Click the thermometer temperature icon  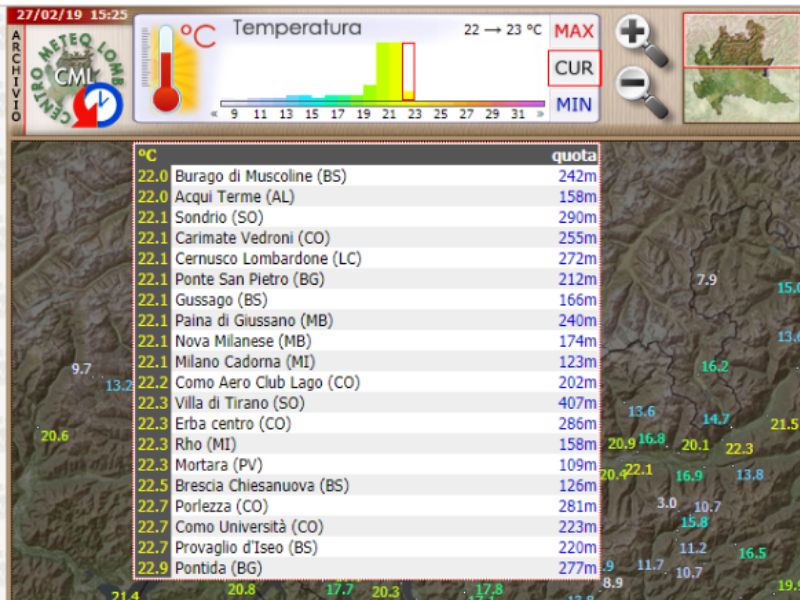pos(167,69)
